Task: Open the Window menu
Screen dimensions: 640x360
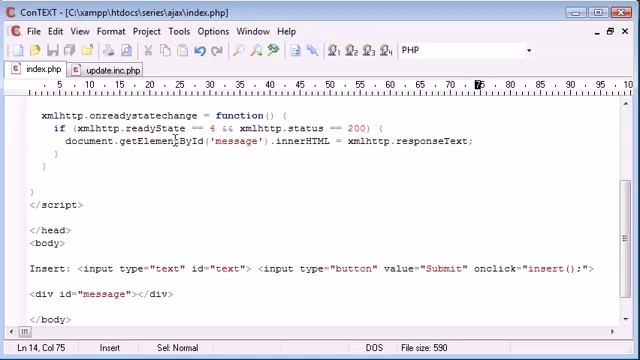Action: pyautogui.click(x=253, y=31)
